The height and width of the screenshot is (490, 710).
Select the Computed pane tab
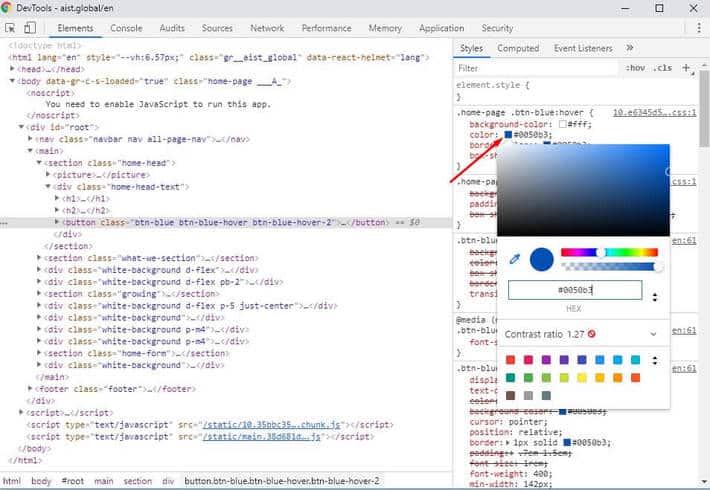click(518, 48)
